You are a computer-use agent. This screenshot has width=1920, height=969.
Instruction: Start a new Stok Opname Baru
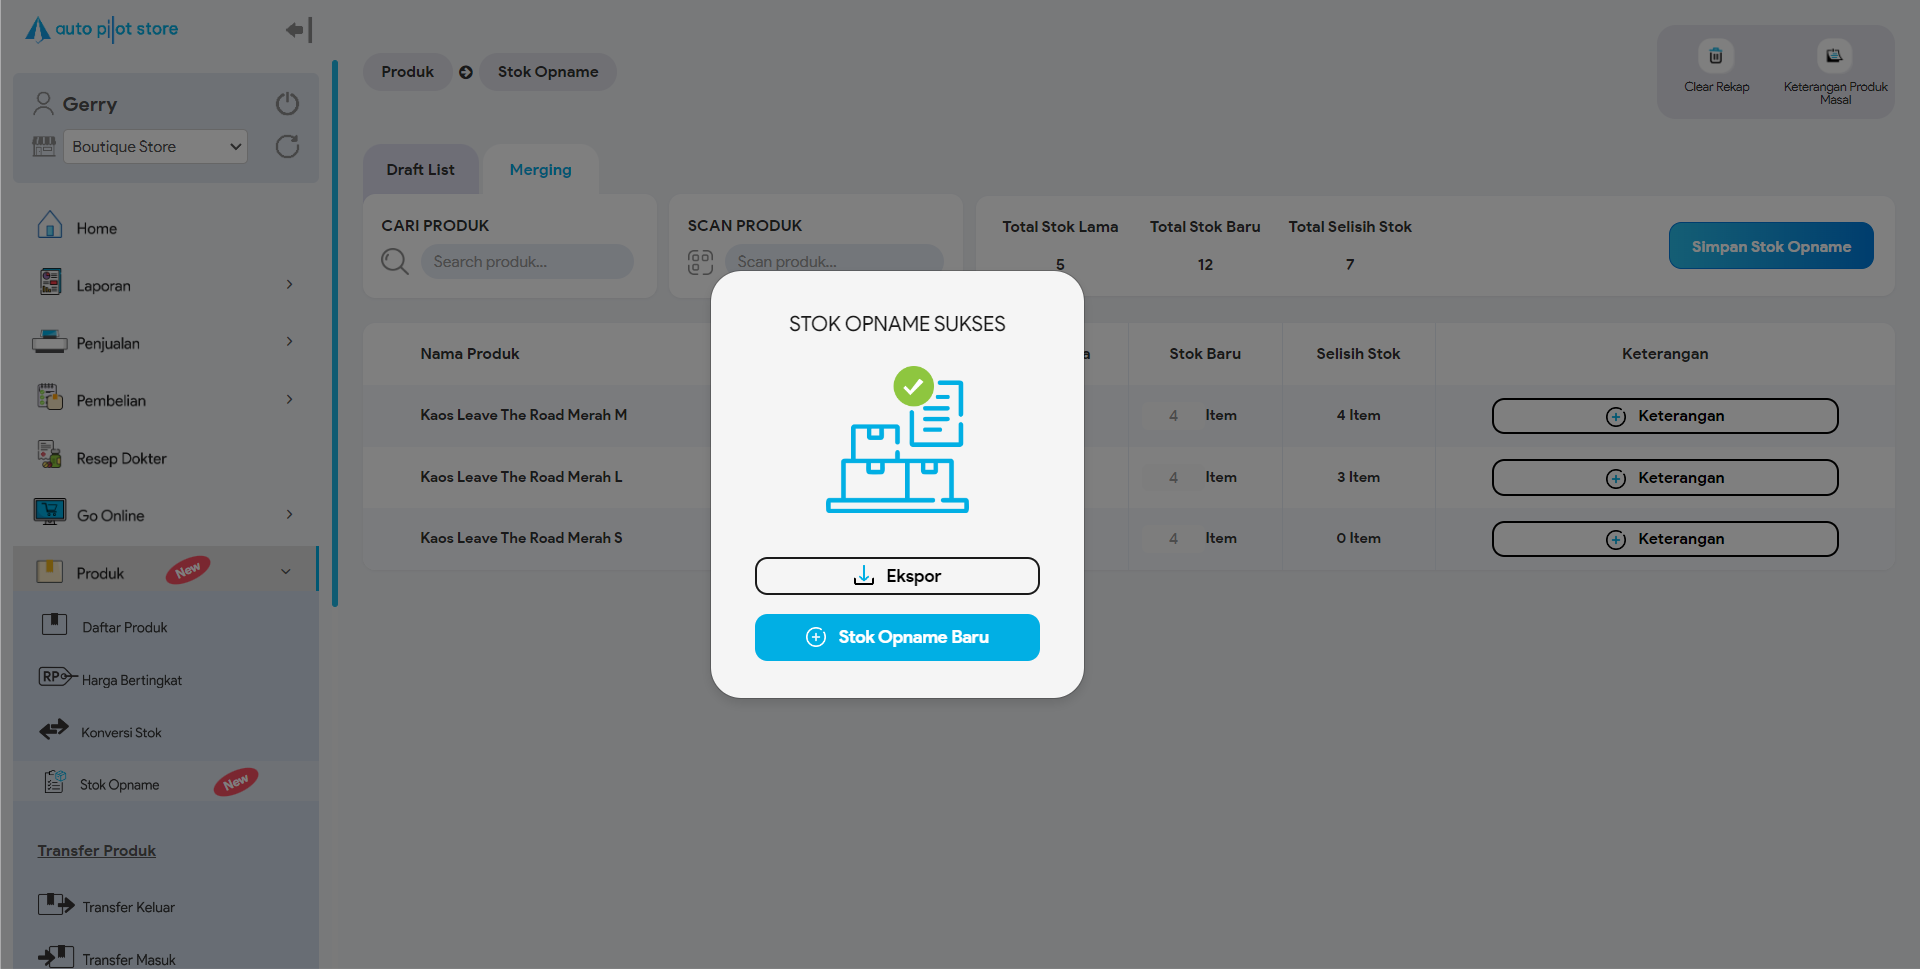[897, 637]
